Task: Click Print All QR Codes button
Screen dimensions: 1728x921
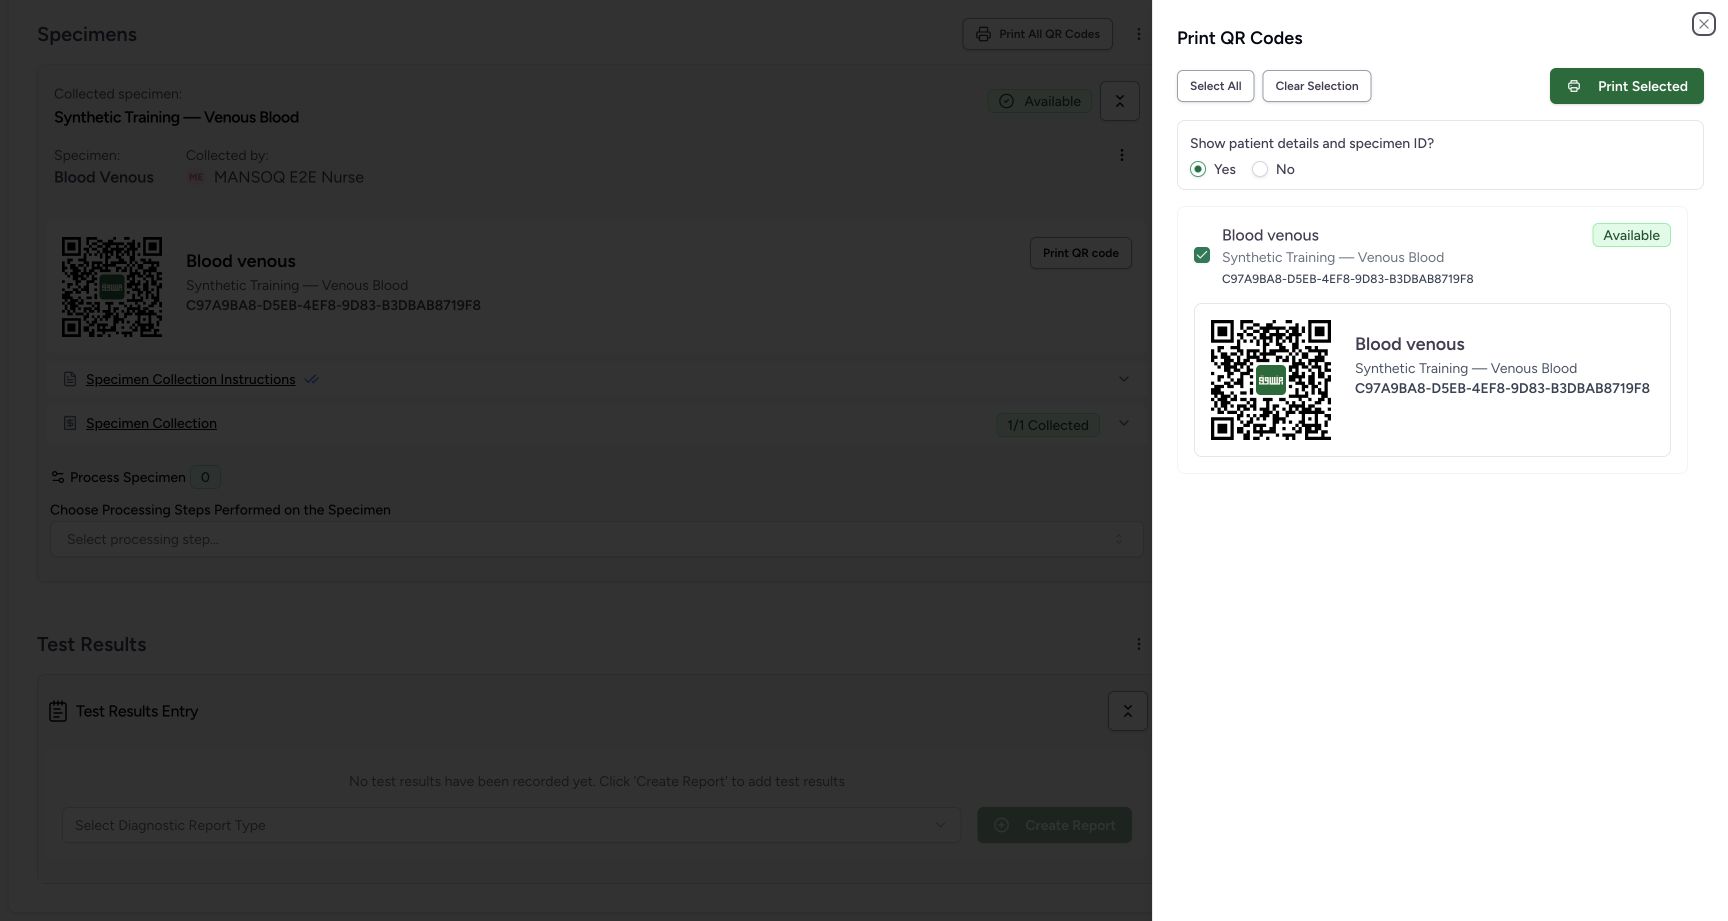Action: pos(1037,34)
